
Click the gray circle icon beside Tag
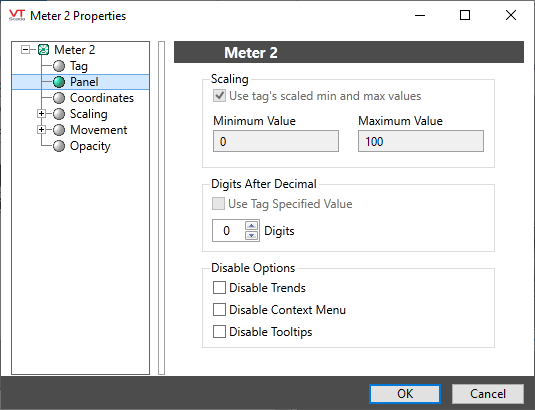click(59, 66)
